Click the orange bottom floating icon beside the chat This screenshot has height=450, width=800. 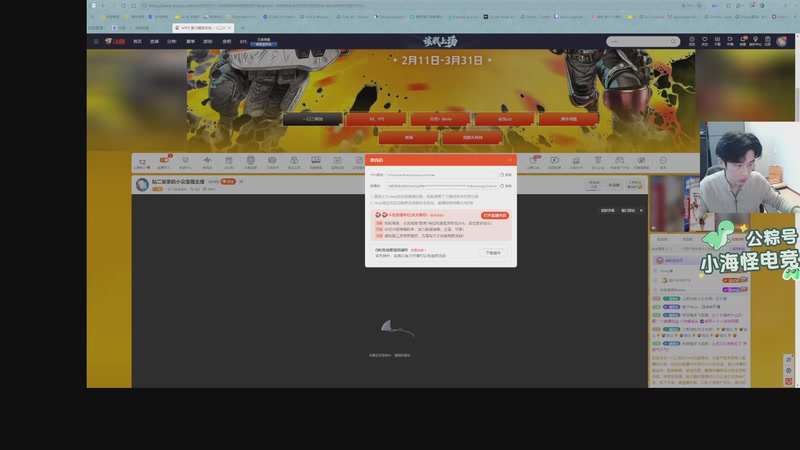pyautogui.click(x=789, y=381)
